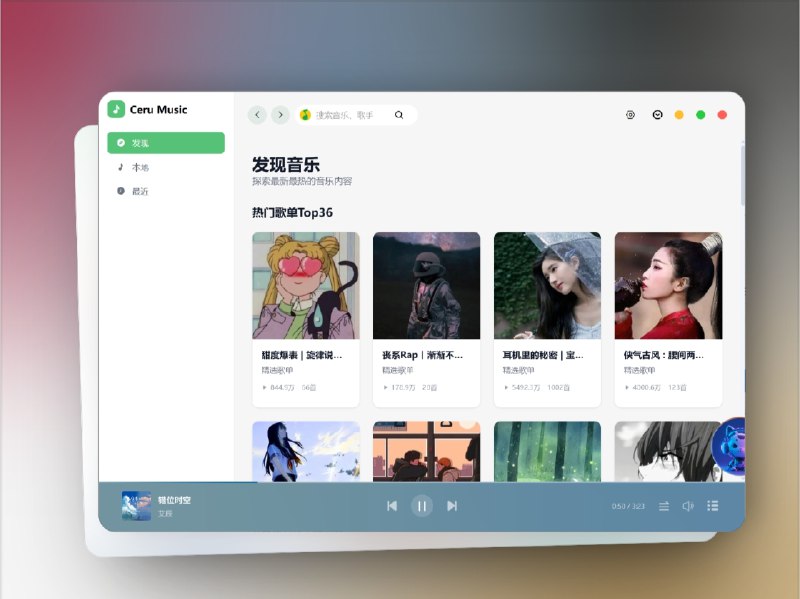Click the search magnifier icon
Viewport: 800px width, 599px height.
coord(398,115)
